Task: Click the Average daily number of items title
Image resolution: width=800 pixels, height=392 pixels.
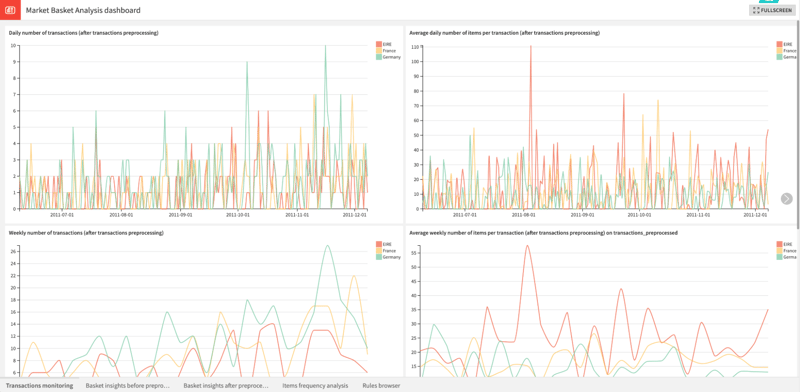Action: [505, 33]
